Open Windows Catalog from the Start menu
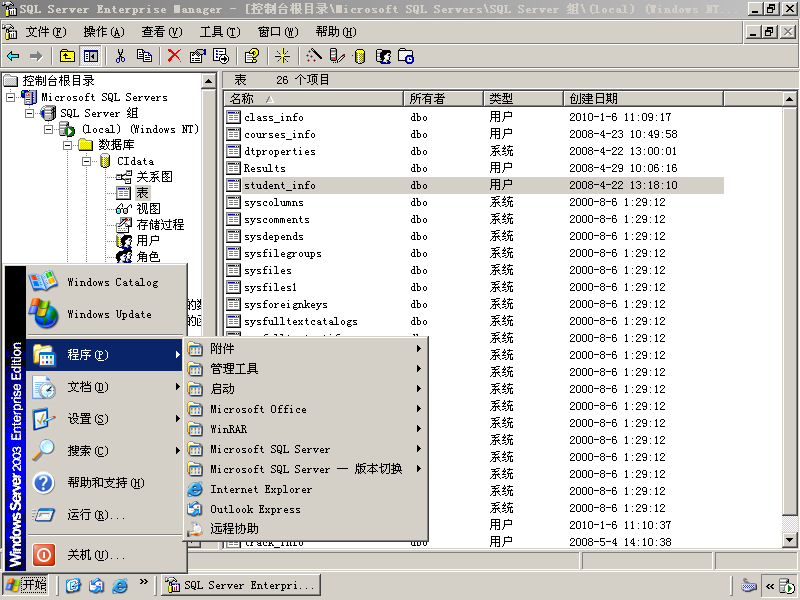The image size is (800, 600). 107,282
